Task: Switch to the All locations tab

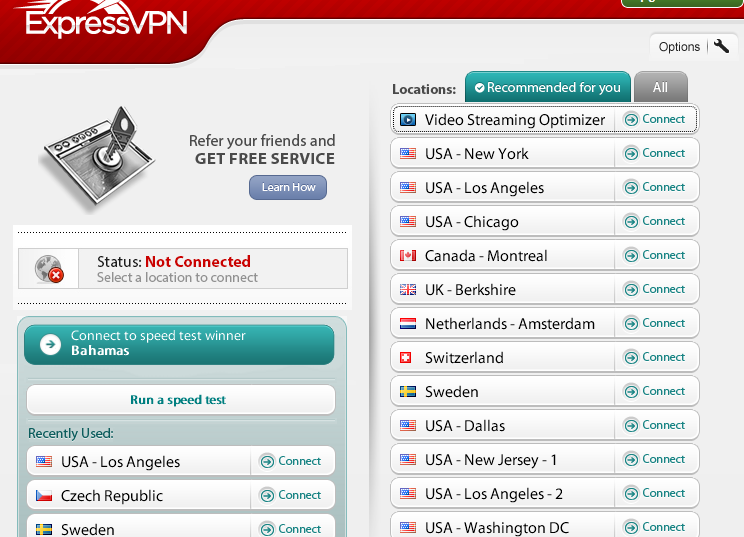Action: click(x=660, y=87)
